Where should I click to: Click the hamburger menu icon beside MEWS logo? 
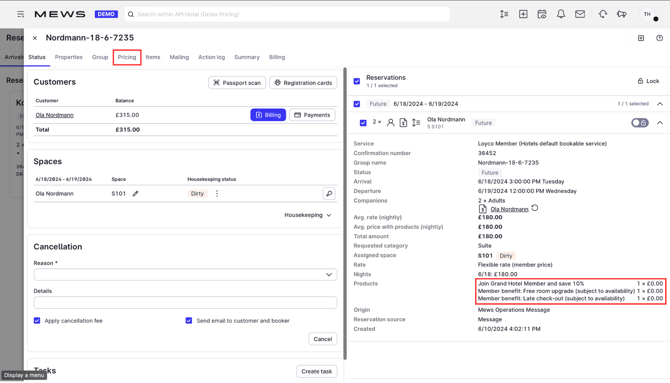point(21,14)
